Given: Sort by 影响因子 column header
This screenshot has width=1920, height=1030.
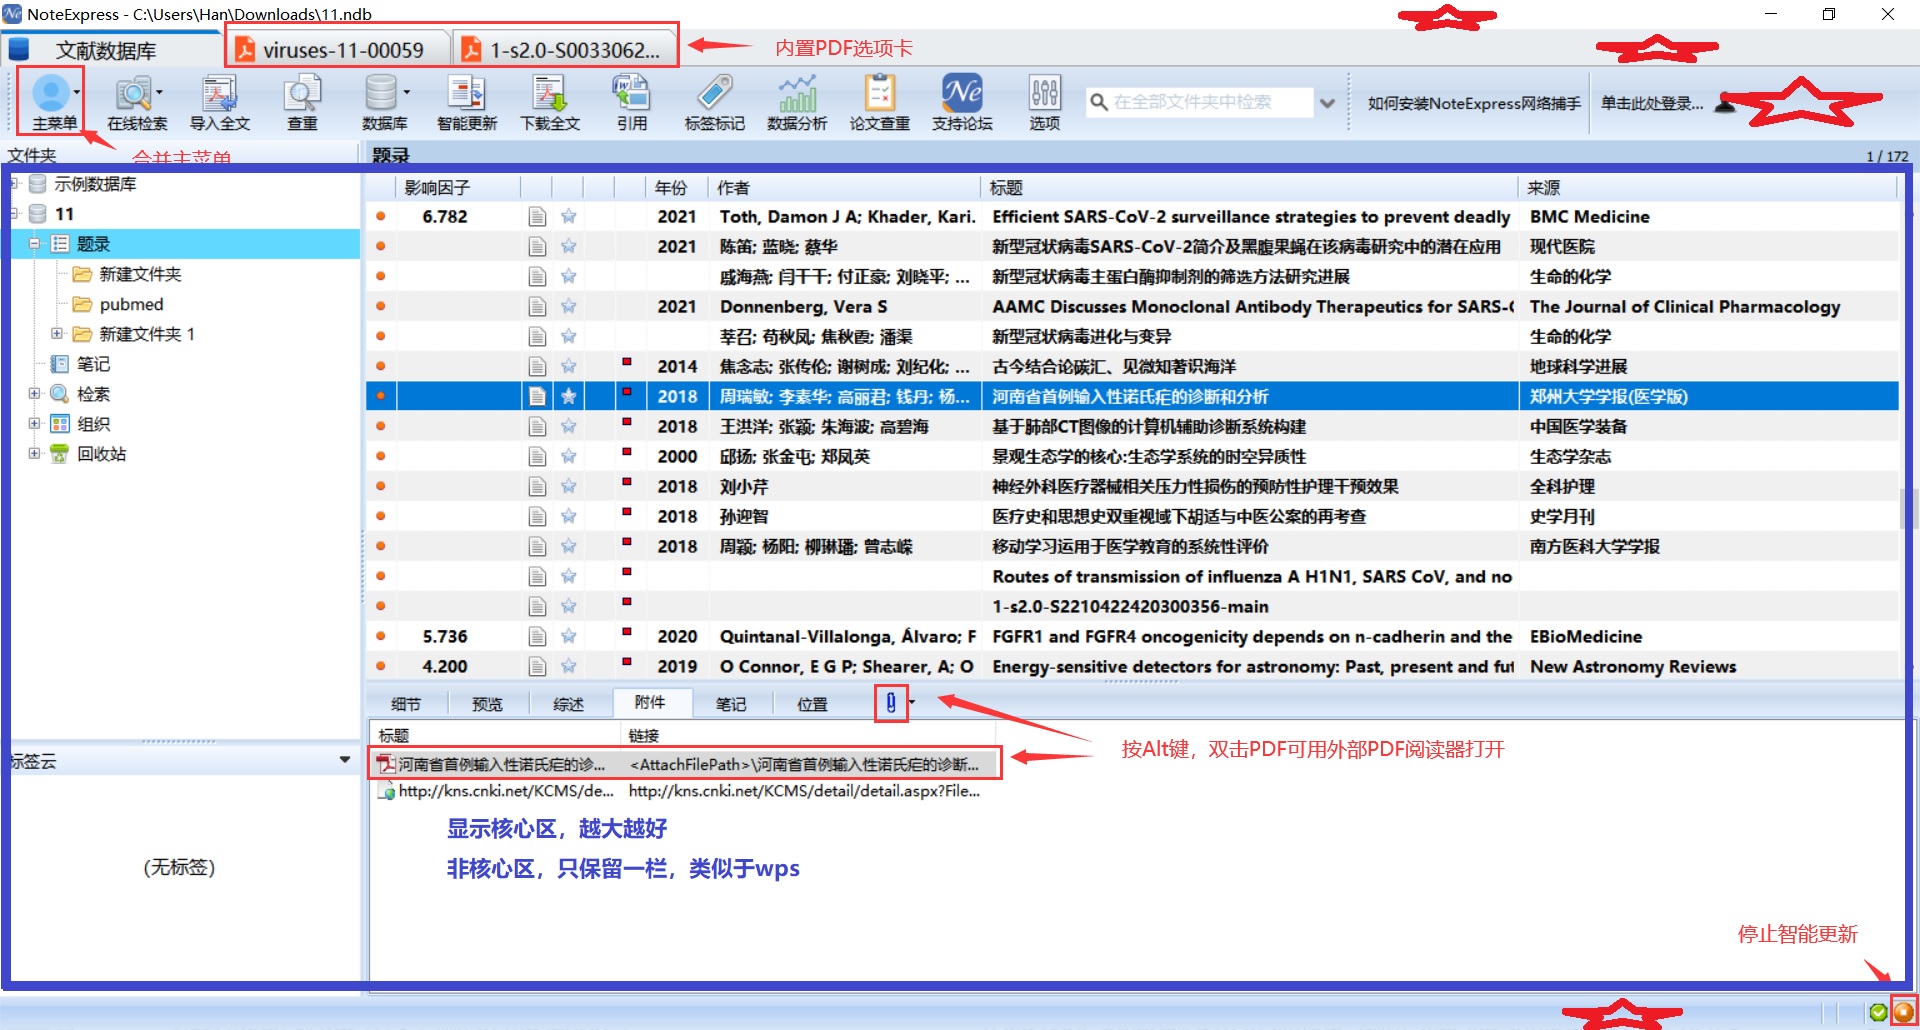Looking at the screenshot, I should (x=458, y=187).
